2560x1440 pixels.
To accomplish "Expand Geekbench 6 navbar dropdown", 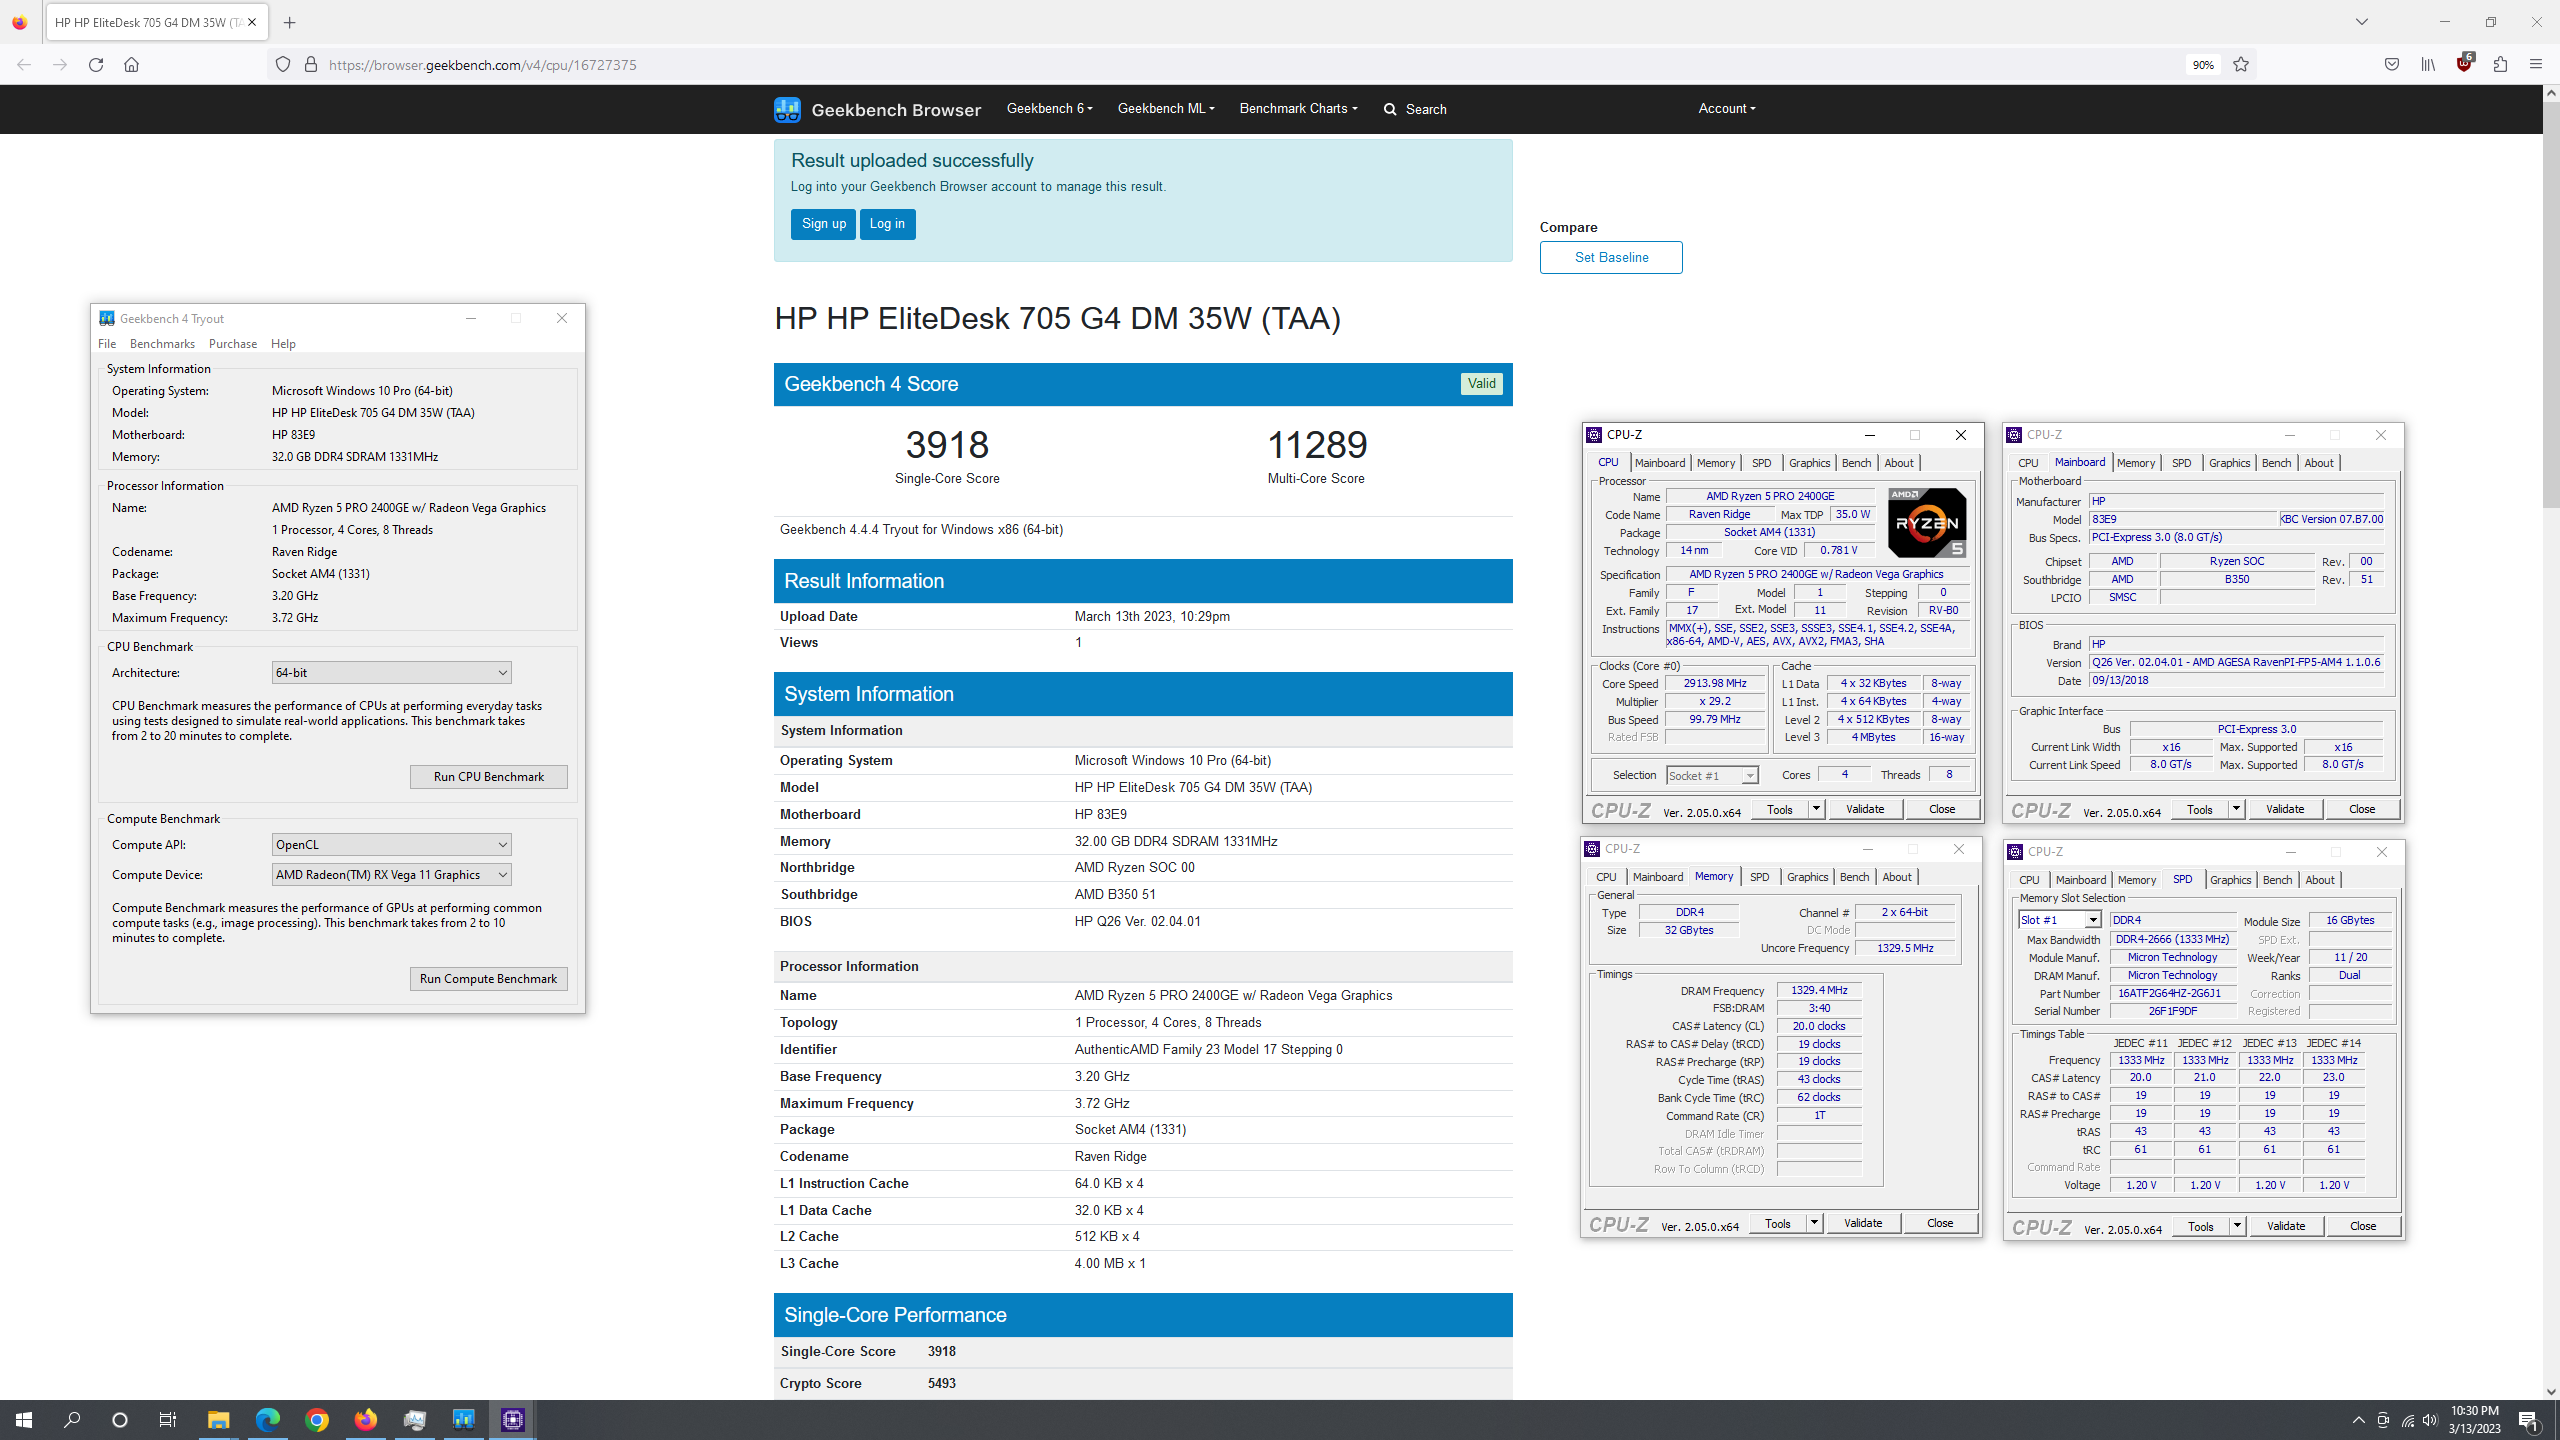I will point(1049,108).
